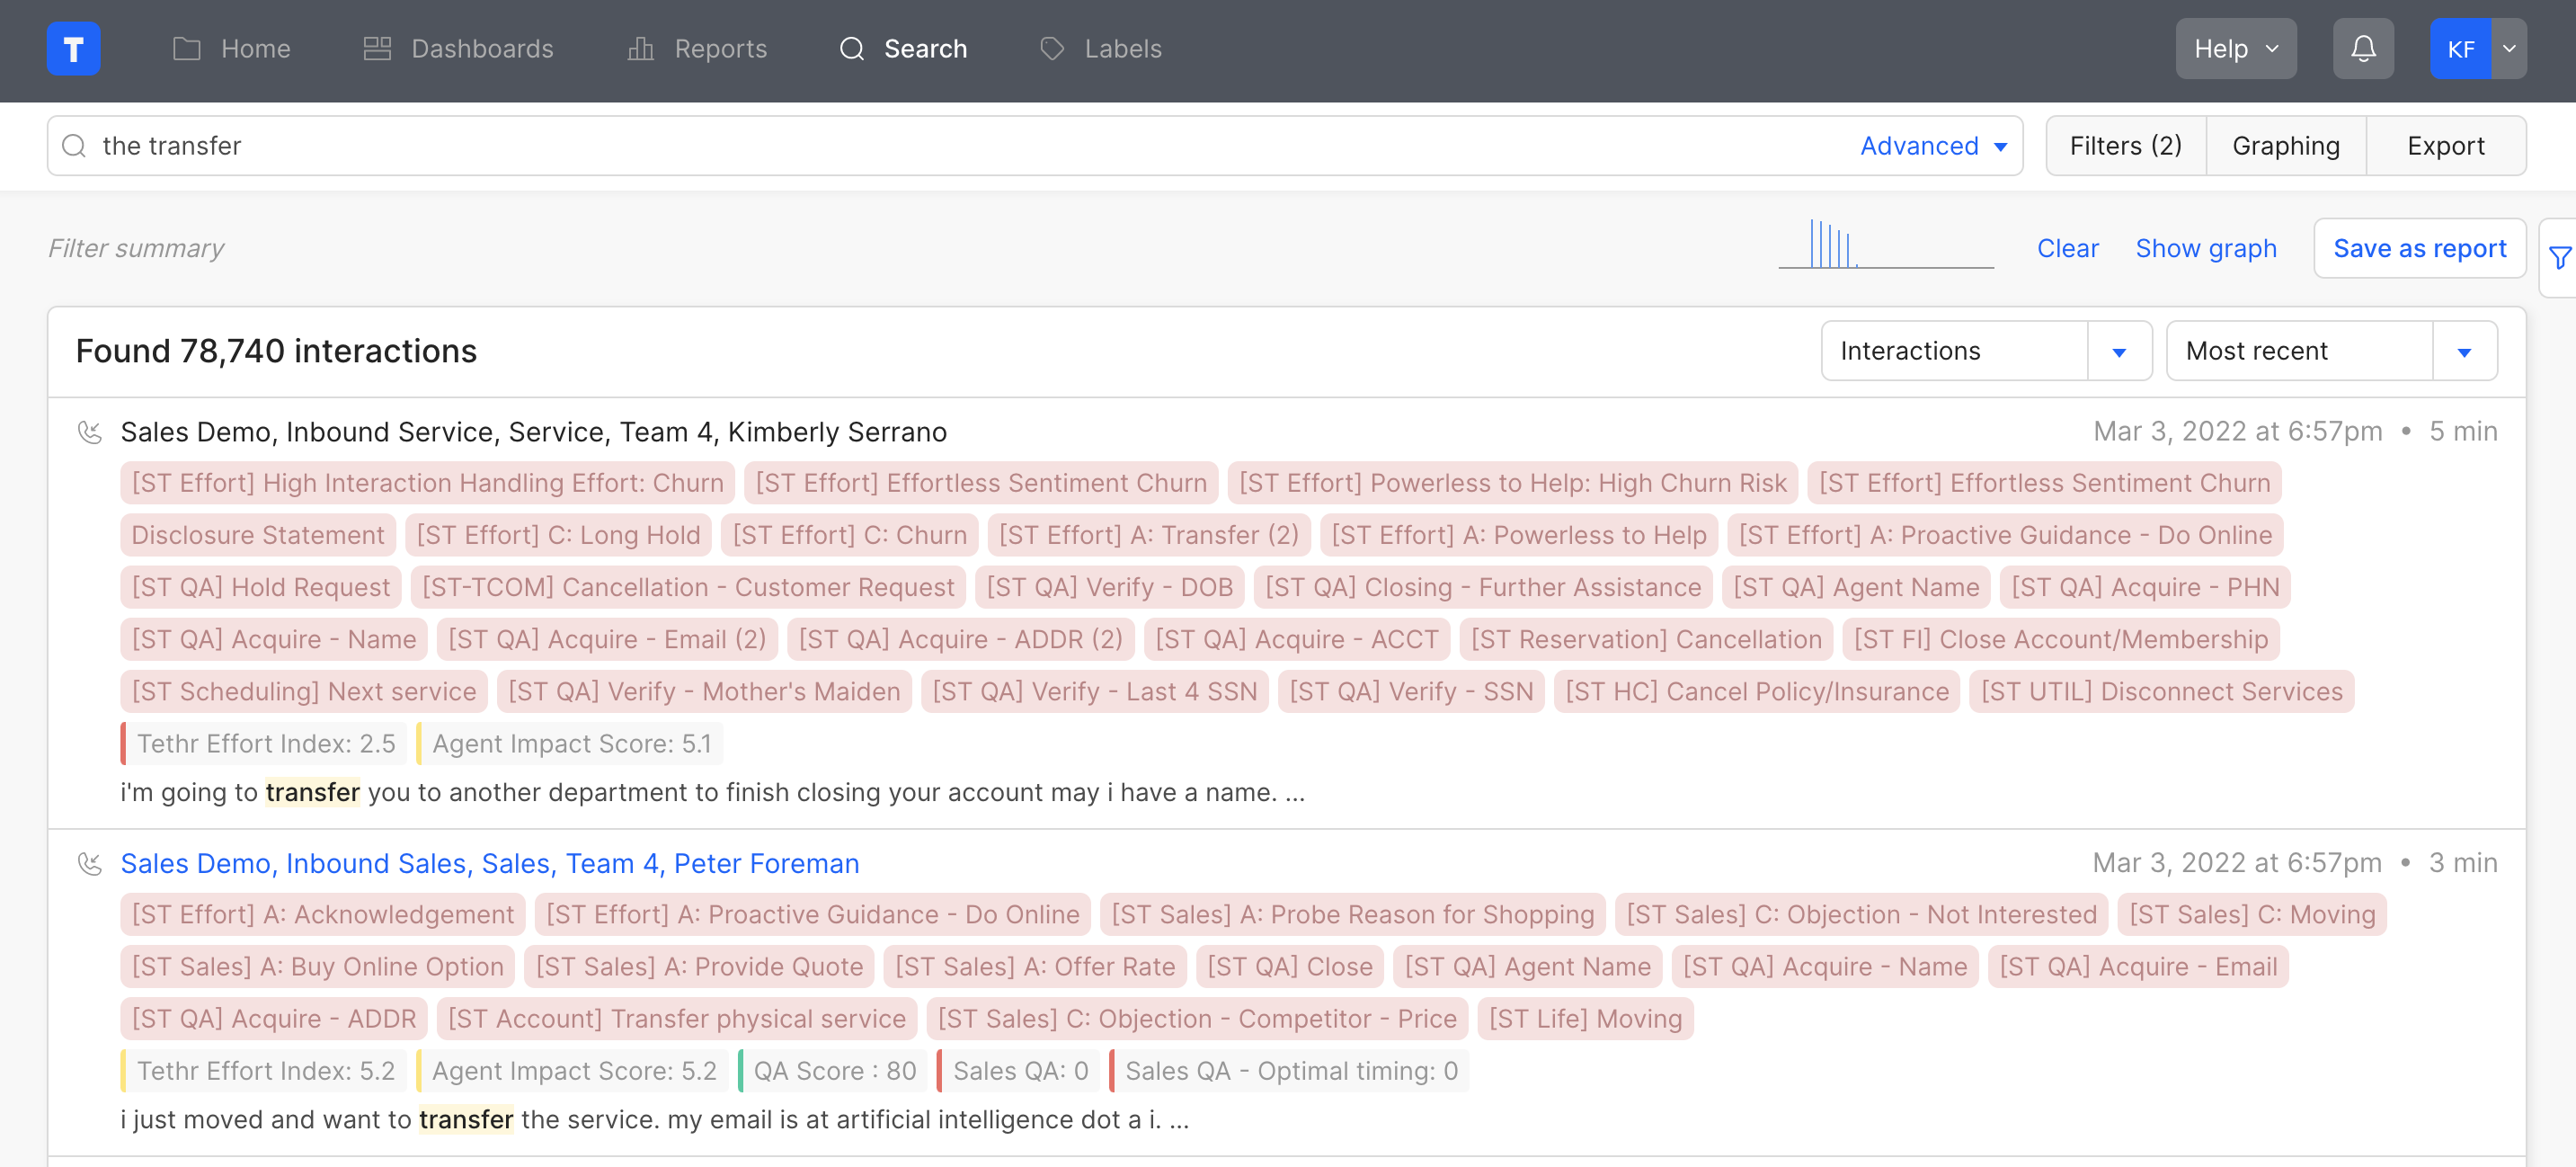Viewport: 2576px width, 1167px height.
Task: Go to Dashboards
Action: (458, 48)
